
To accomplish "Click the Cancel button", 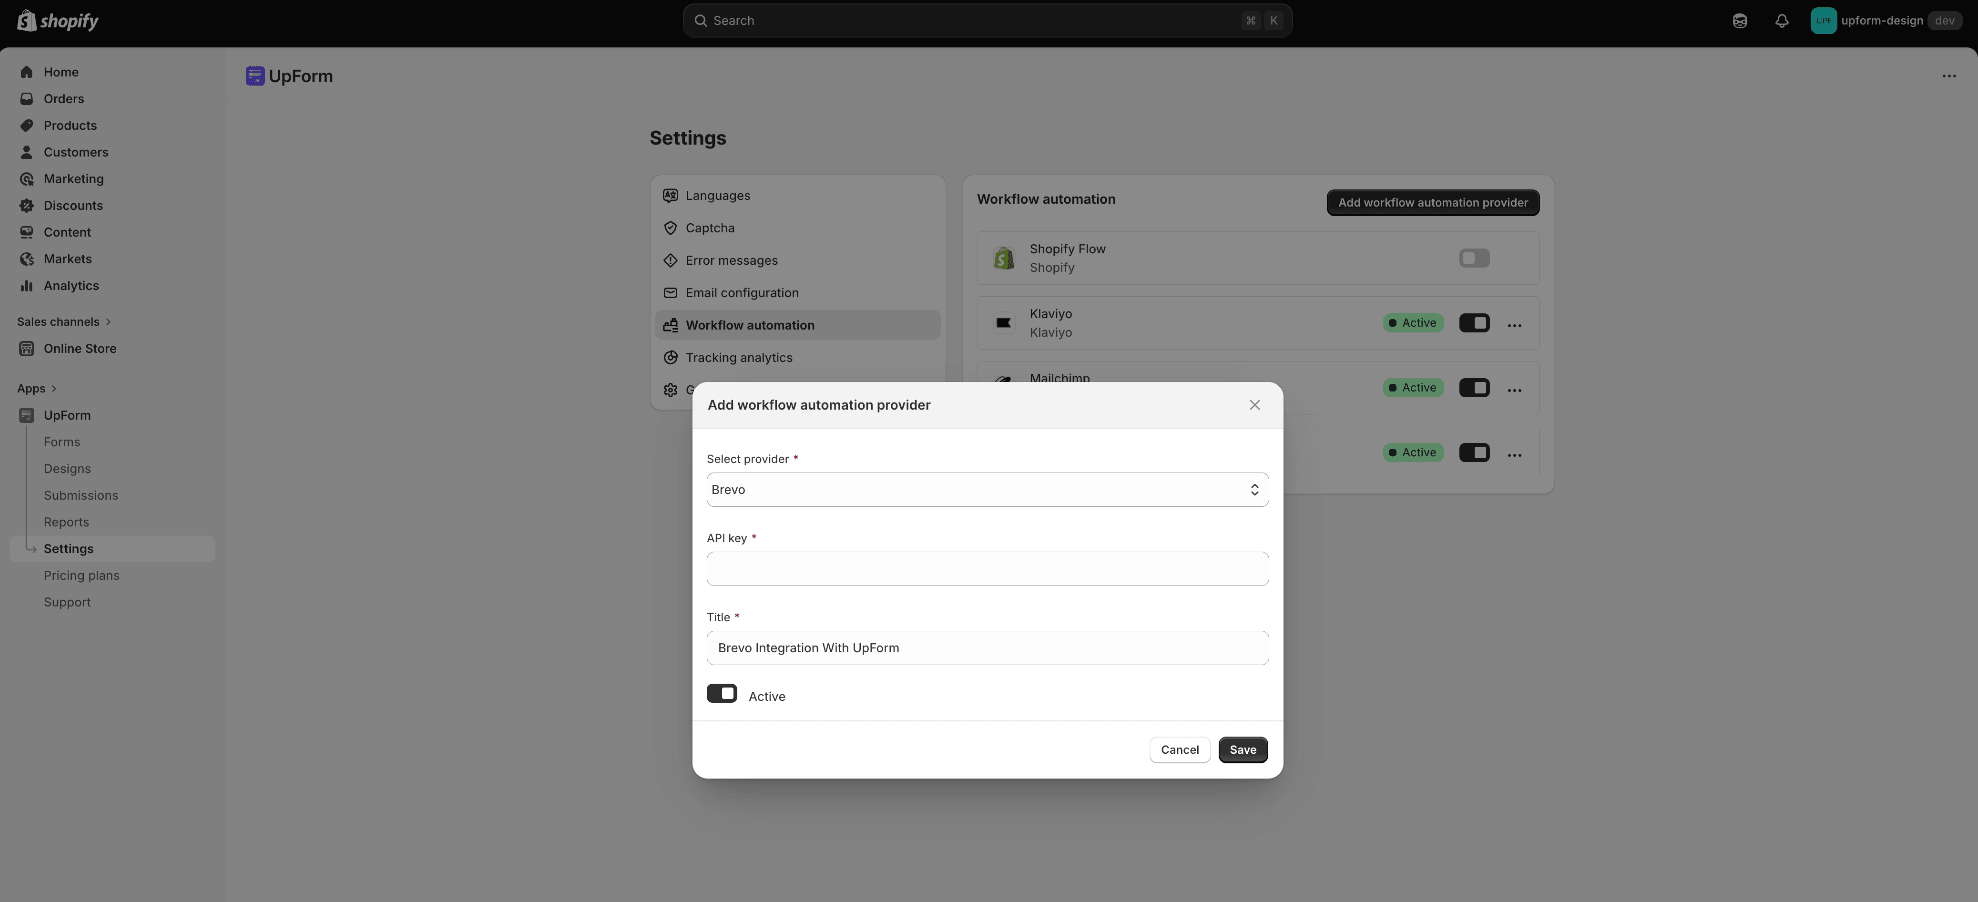I will pyautogui.click(x=1180, y=750).
